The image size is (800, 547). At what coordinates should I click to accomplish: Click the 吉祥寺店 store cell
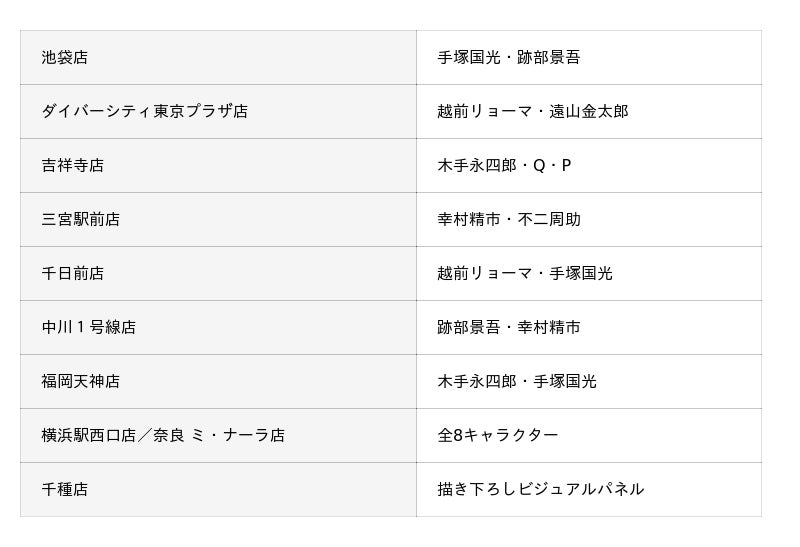[x=73, y=166]
